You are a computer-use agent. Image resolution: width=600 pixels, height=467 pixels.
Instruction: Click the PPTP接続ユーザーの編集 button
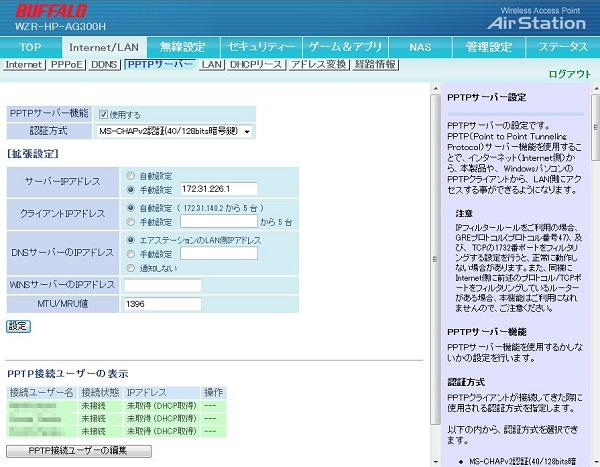click(79, 451)
